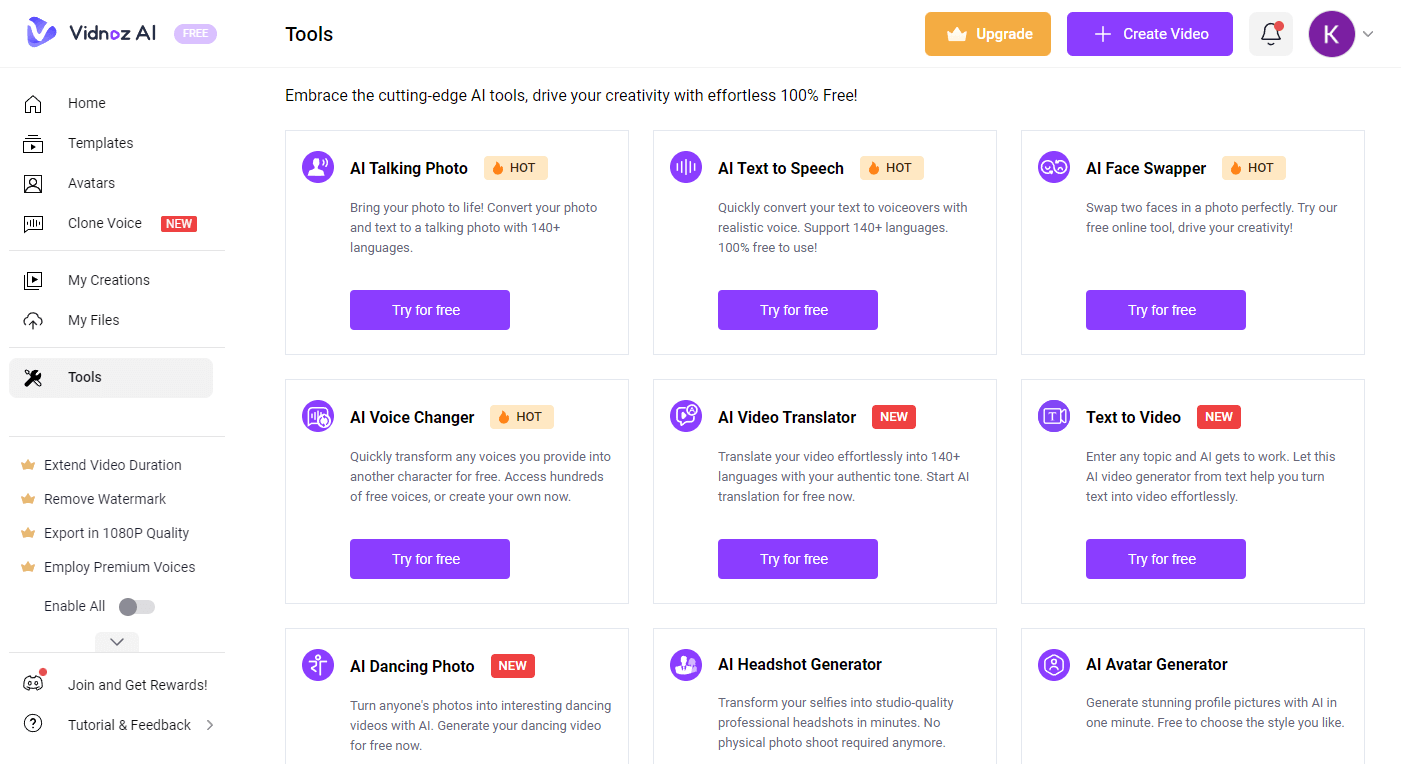Click the AI Face Swapper icon
The width and height of the screenshot is (1401, 764).
(x=1054, y=167)
